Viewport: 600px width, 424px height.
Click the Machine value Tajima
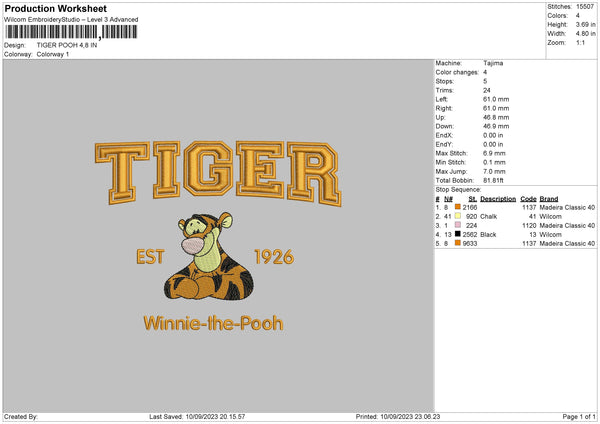click(493, 63)
